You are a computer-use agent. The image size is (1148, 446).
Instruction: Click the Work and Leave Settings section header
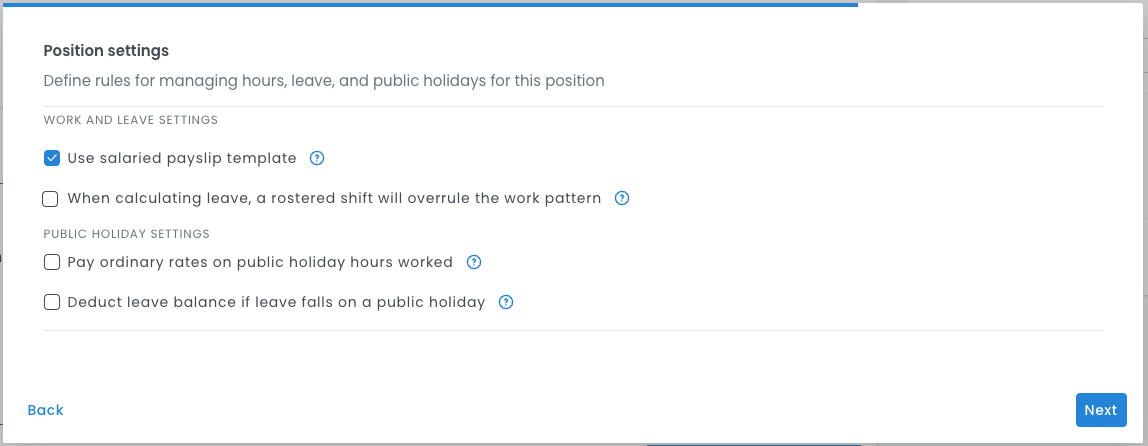[131, 120]
